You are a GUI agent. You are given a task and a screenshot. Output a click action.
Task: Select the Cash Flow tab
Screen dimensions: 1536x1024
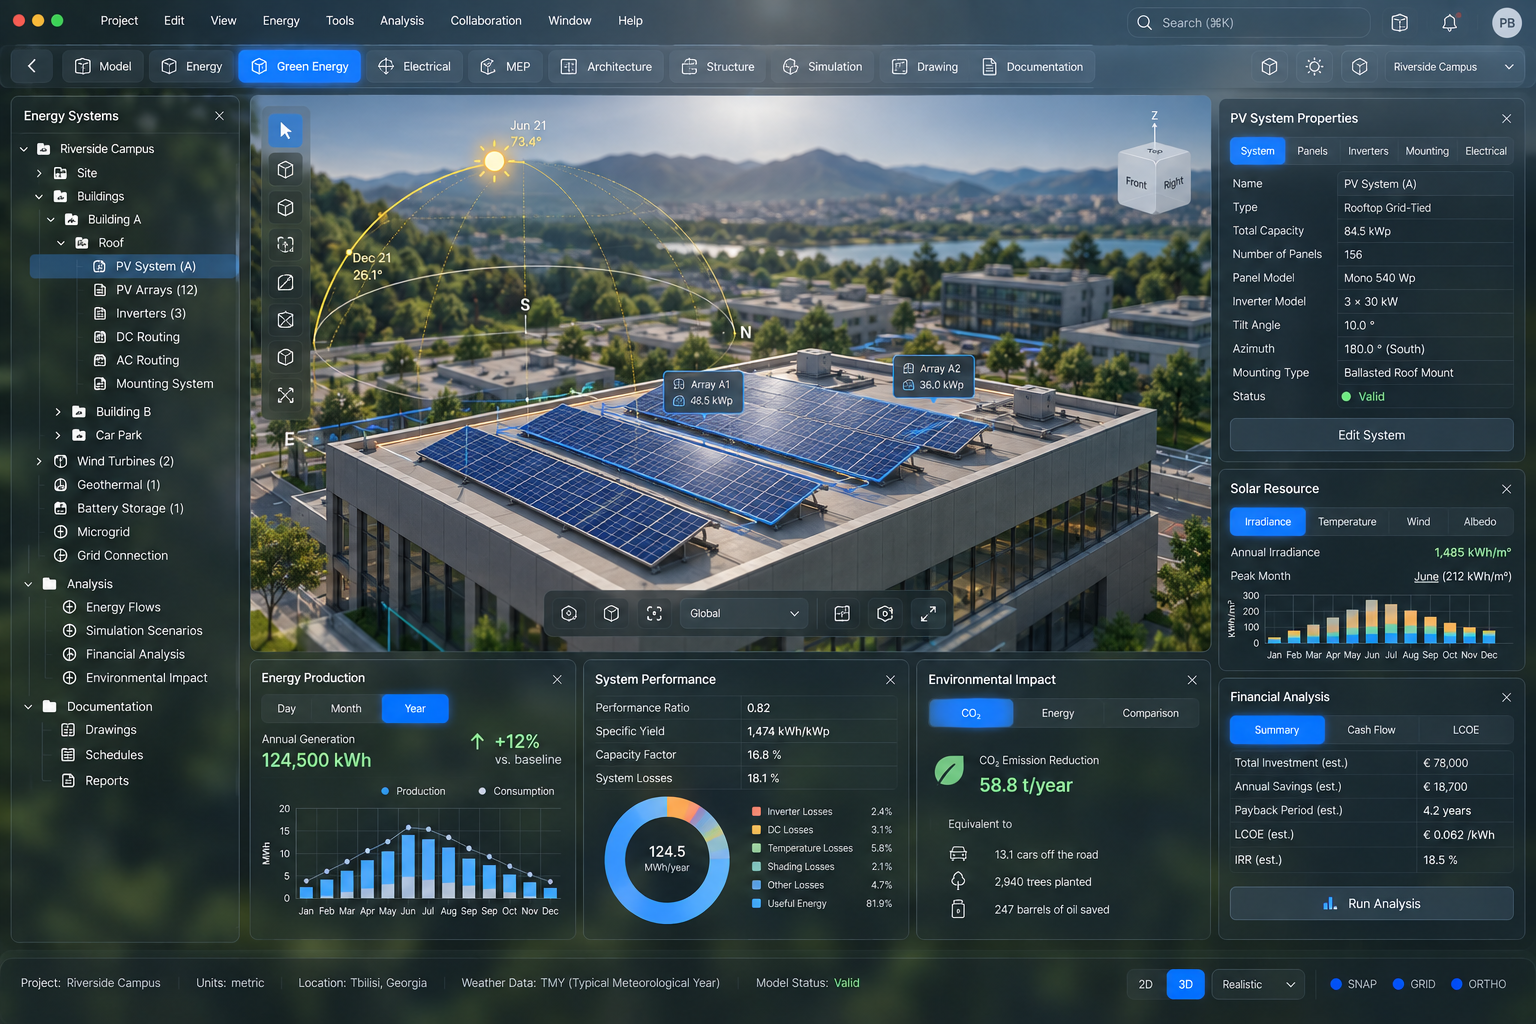point(1371,730)
